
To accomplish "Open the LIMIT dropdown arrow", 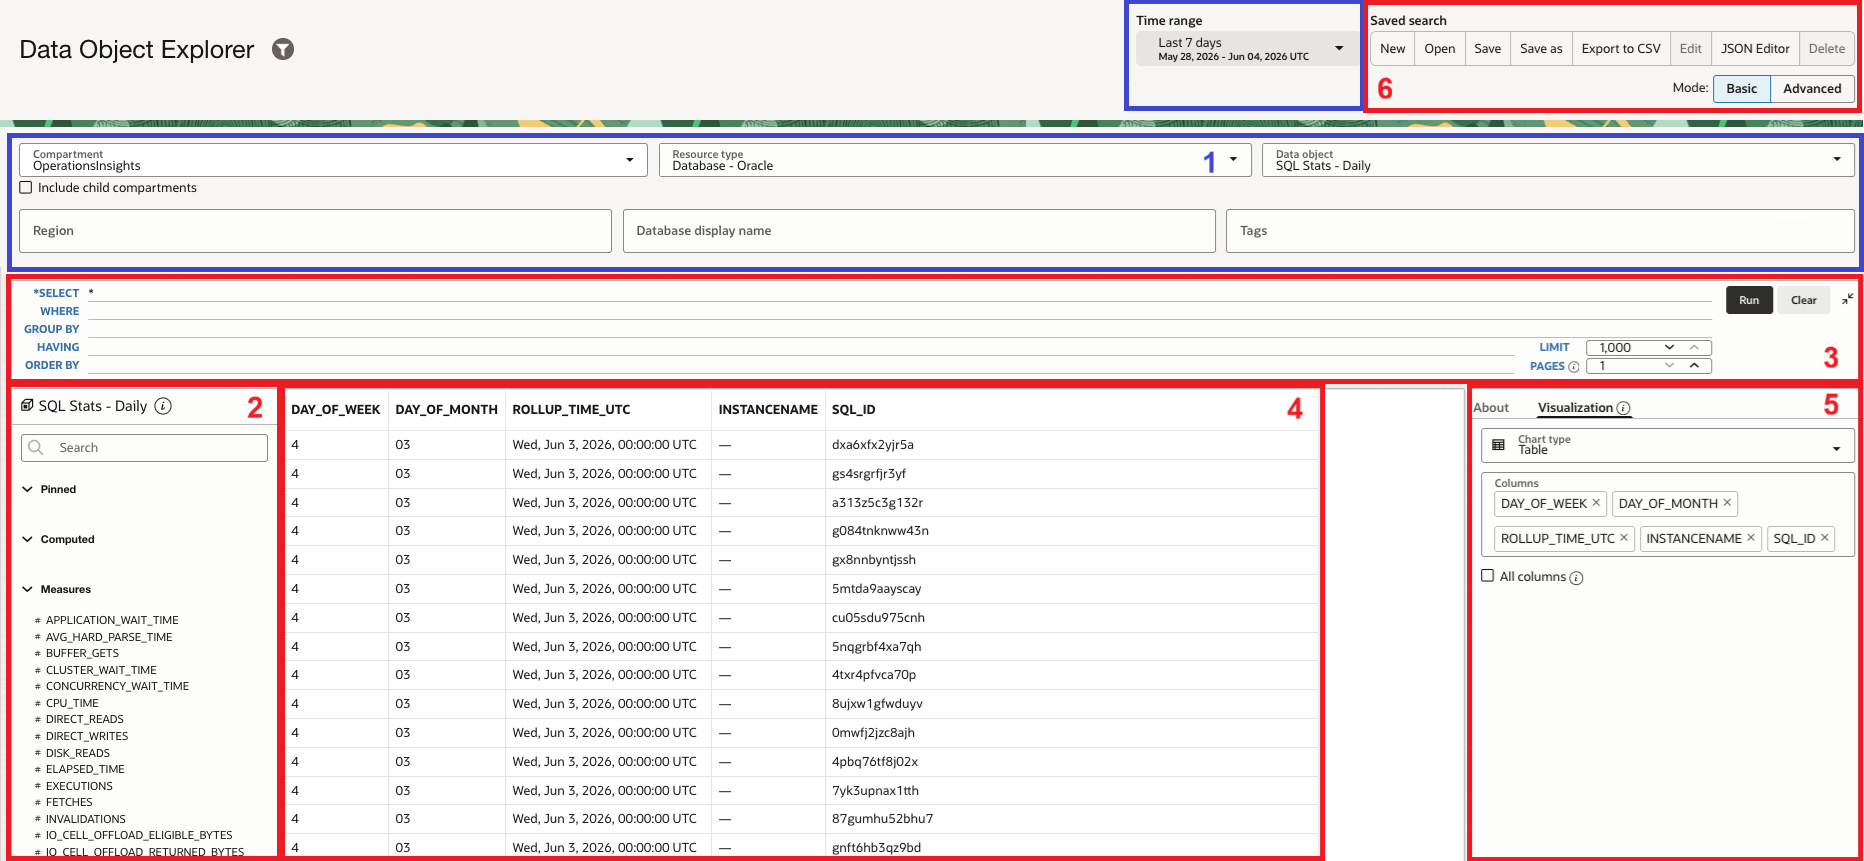I will [x=1669, y=347].
